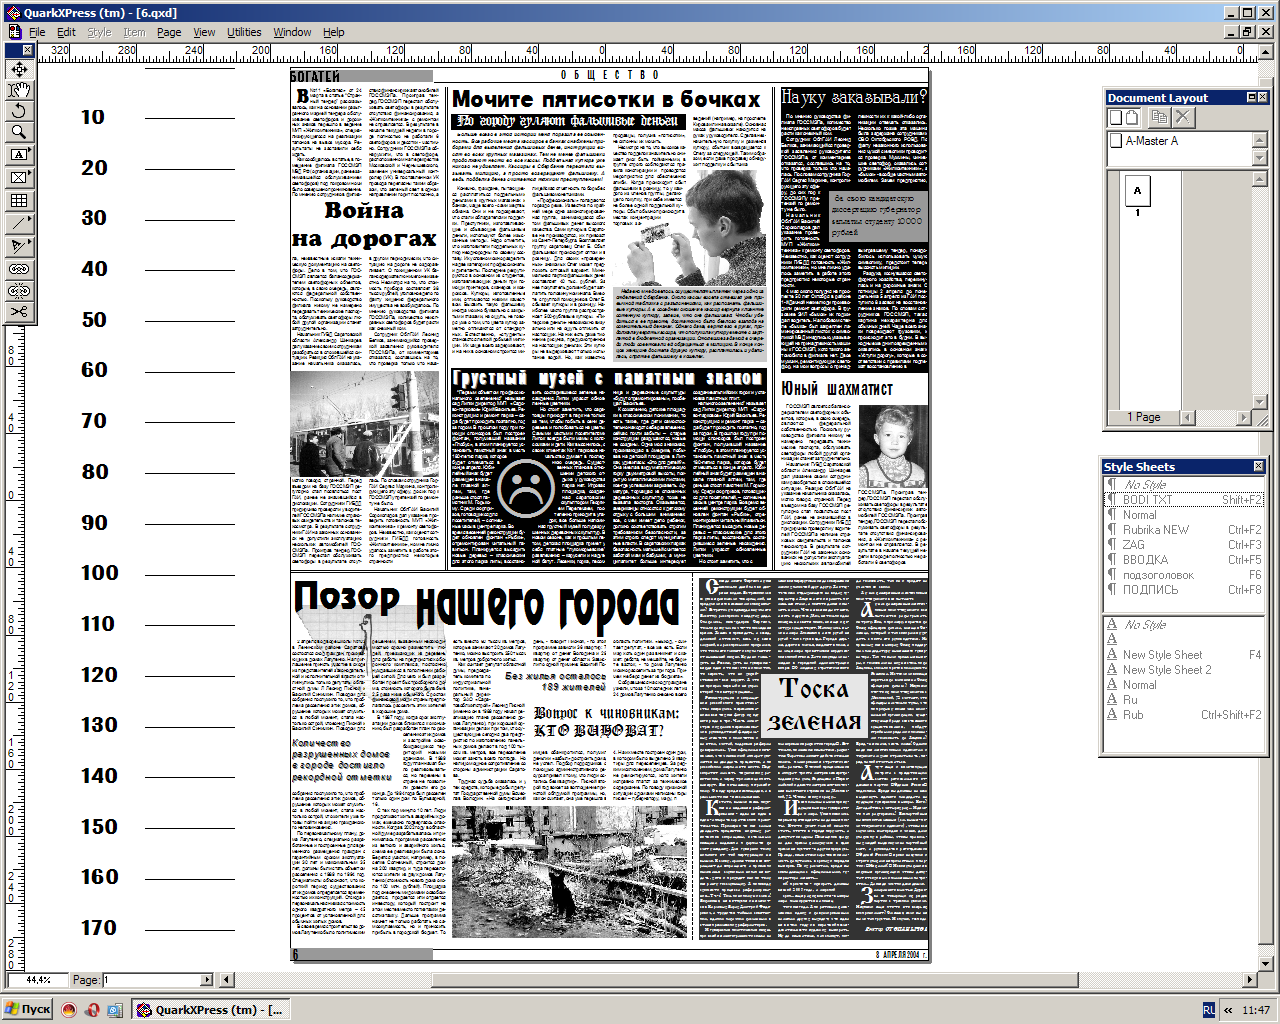
Task: Apply Rub character style
Action: point(1184,715)
